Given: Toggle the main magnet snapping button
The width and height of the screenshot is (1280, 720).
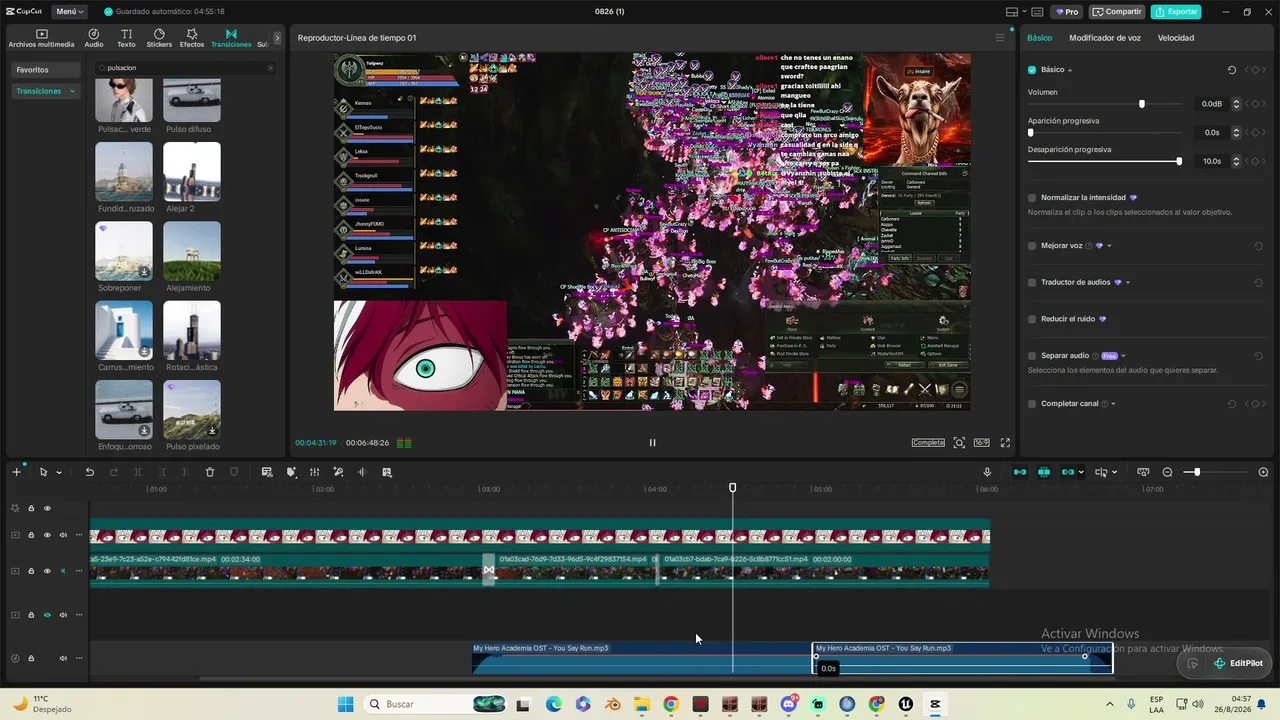Looking at the screenshot, I should (1020, 472).
